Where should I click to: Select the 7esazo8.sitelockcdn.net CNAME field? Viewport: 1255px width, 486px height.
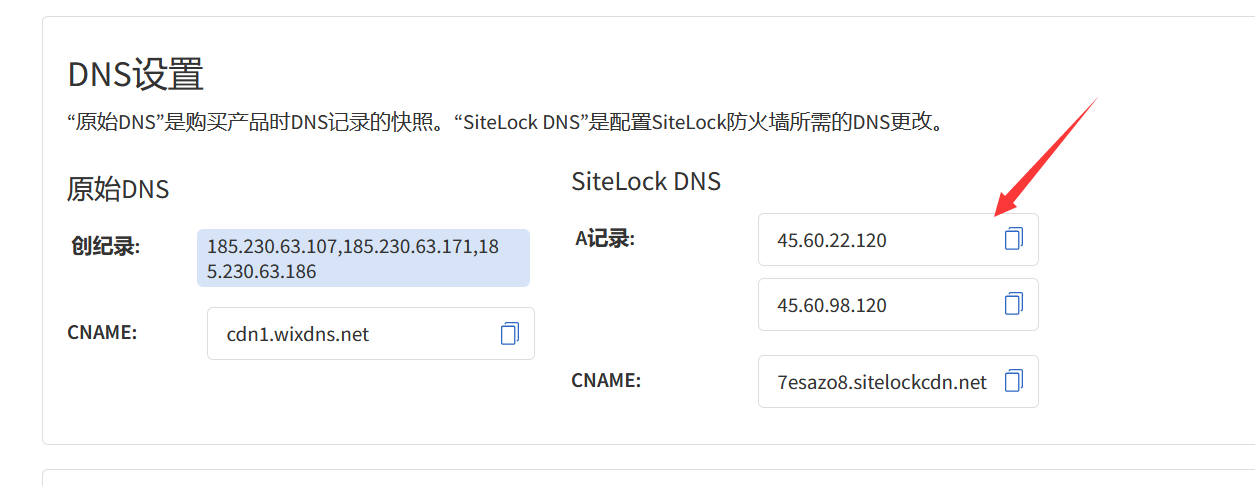pos(880,382)
